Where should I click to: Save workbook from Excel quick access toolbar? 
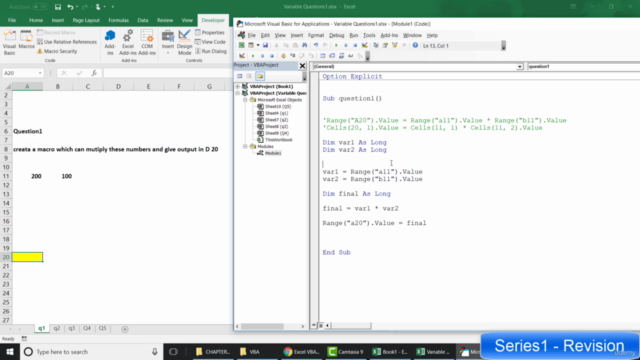58,7
